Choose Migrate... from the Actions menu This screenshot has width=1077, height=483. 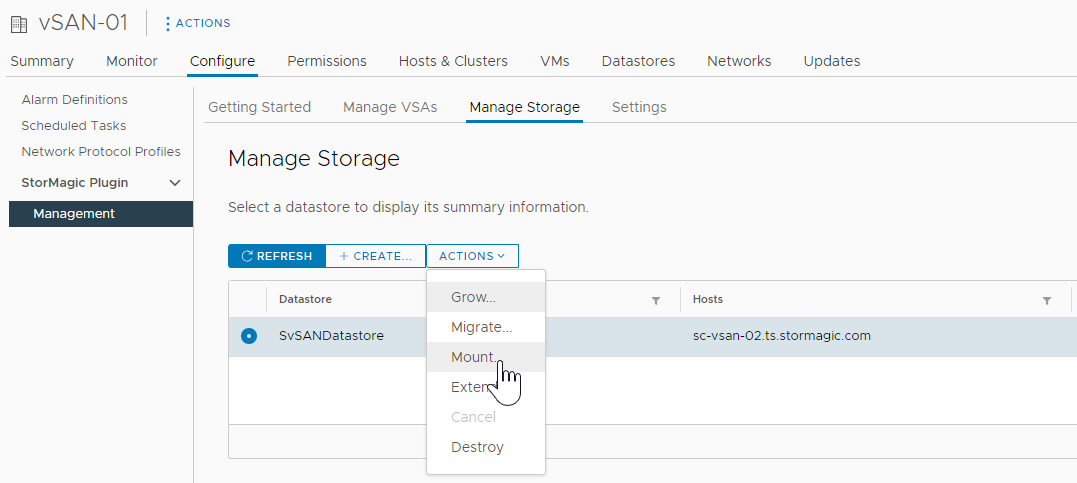pos(486,328)
